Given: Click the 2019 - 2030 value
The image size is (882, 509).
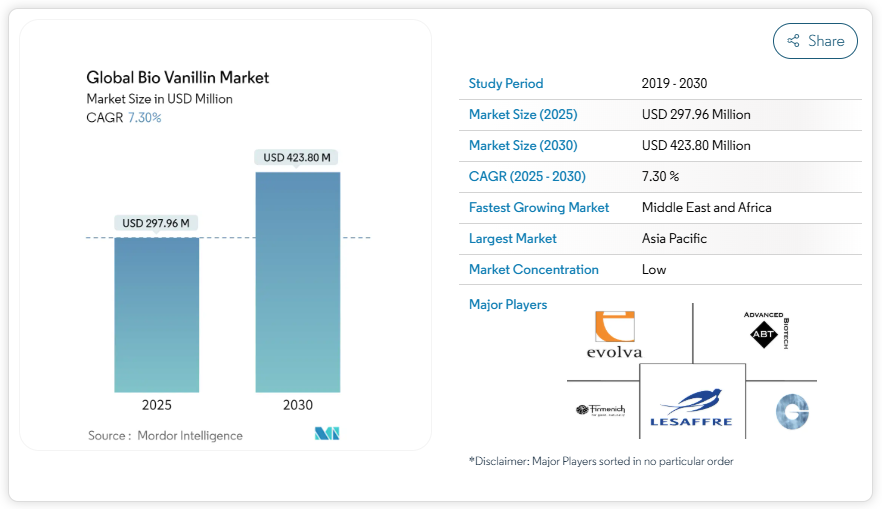Looking at the screenshot, I should [674, 83].
